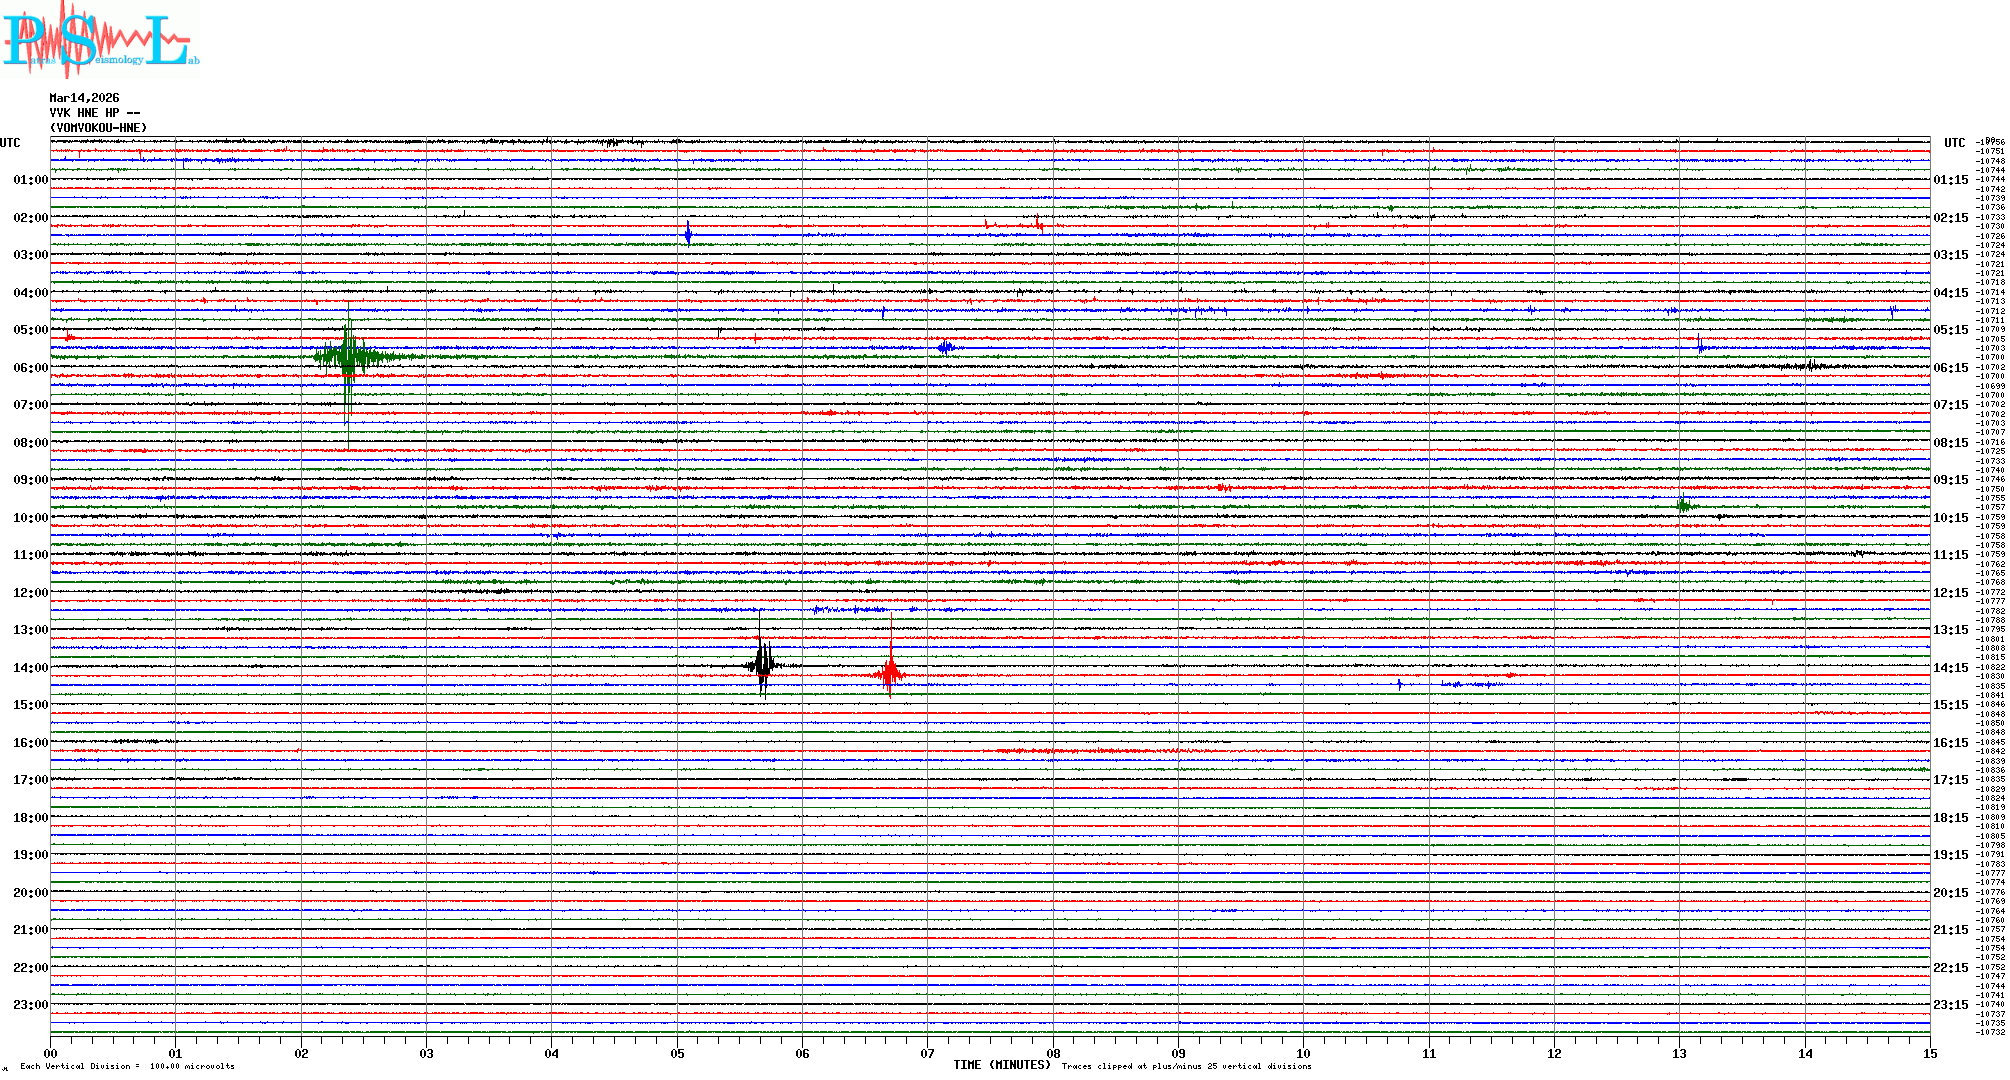This screenshot has height=1080, width=2010.
Task: Click the 15 minute mark on bottom axis
Action: (x=1930, y=1053)
